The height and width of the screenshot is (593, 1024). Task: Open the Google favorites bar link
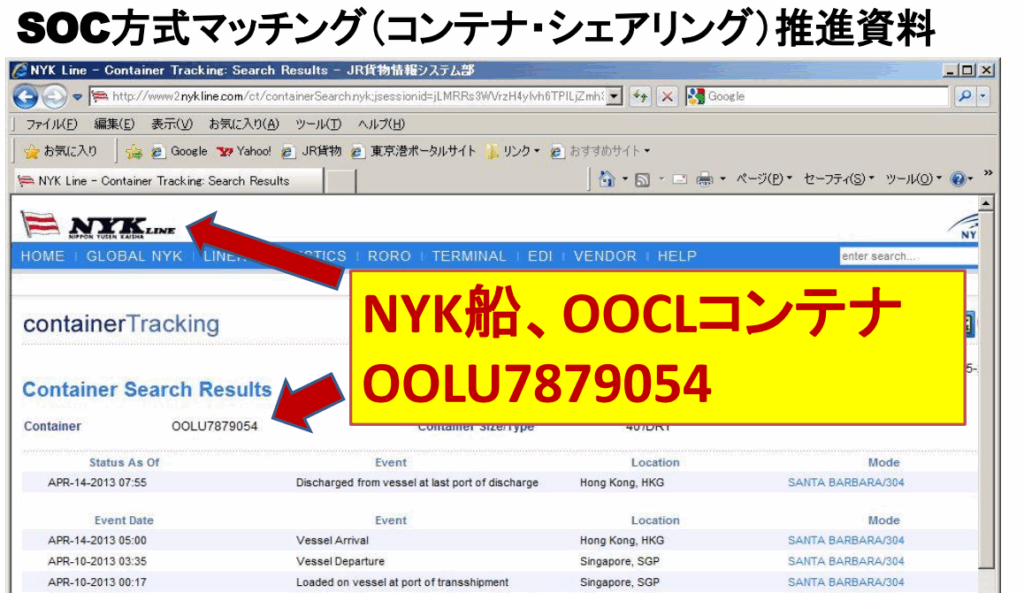[x=179, y=152]
